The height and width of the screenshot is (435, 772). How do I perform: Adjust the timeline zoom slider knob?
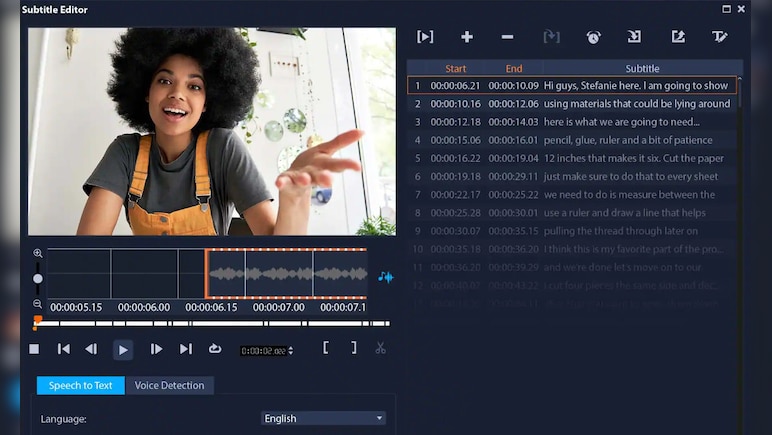37,279
